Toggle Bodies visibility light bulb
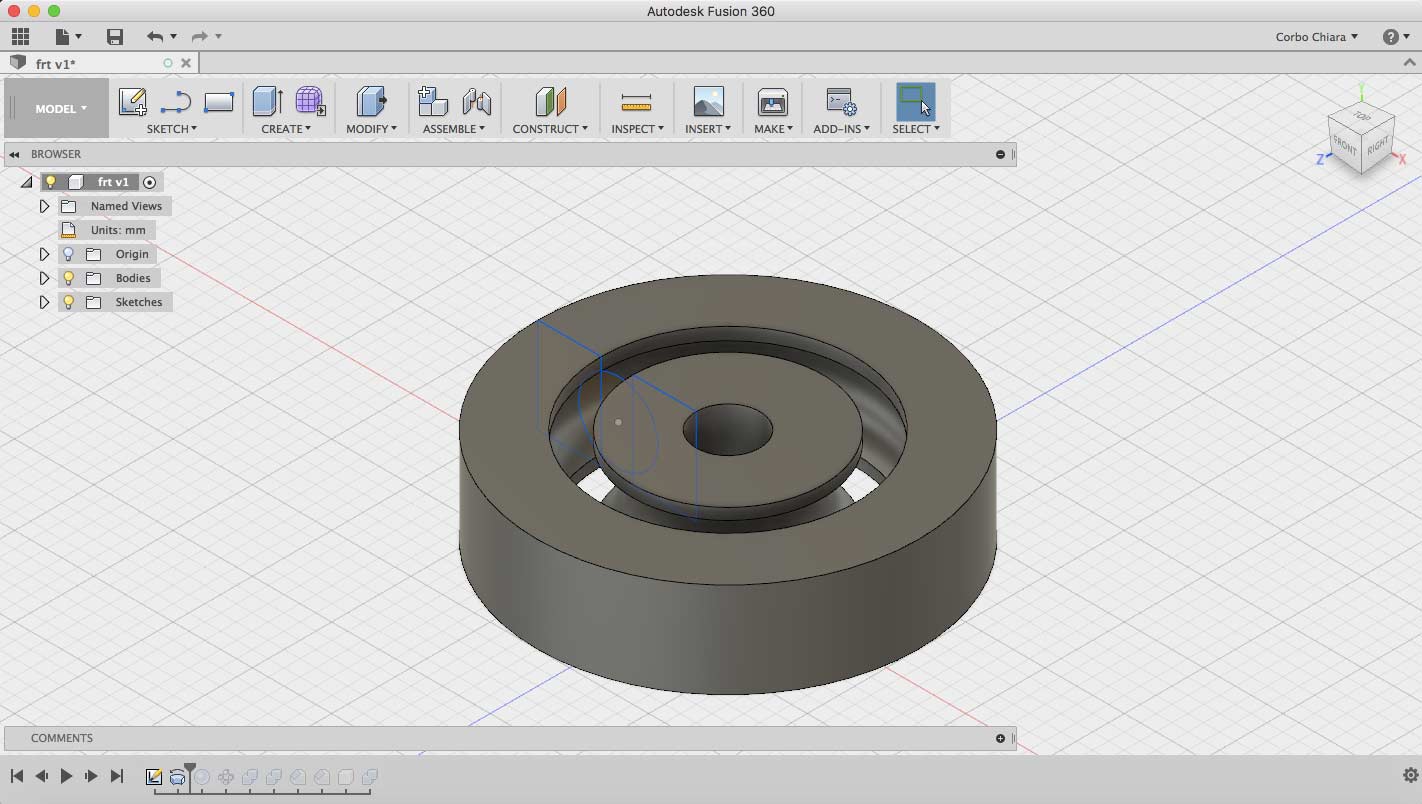 [x=68, y=278]
